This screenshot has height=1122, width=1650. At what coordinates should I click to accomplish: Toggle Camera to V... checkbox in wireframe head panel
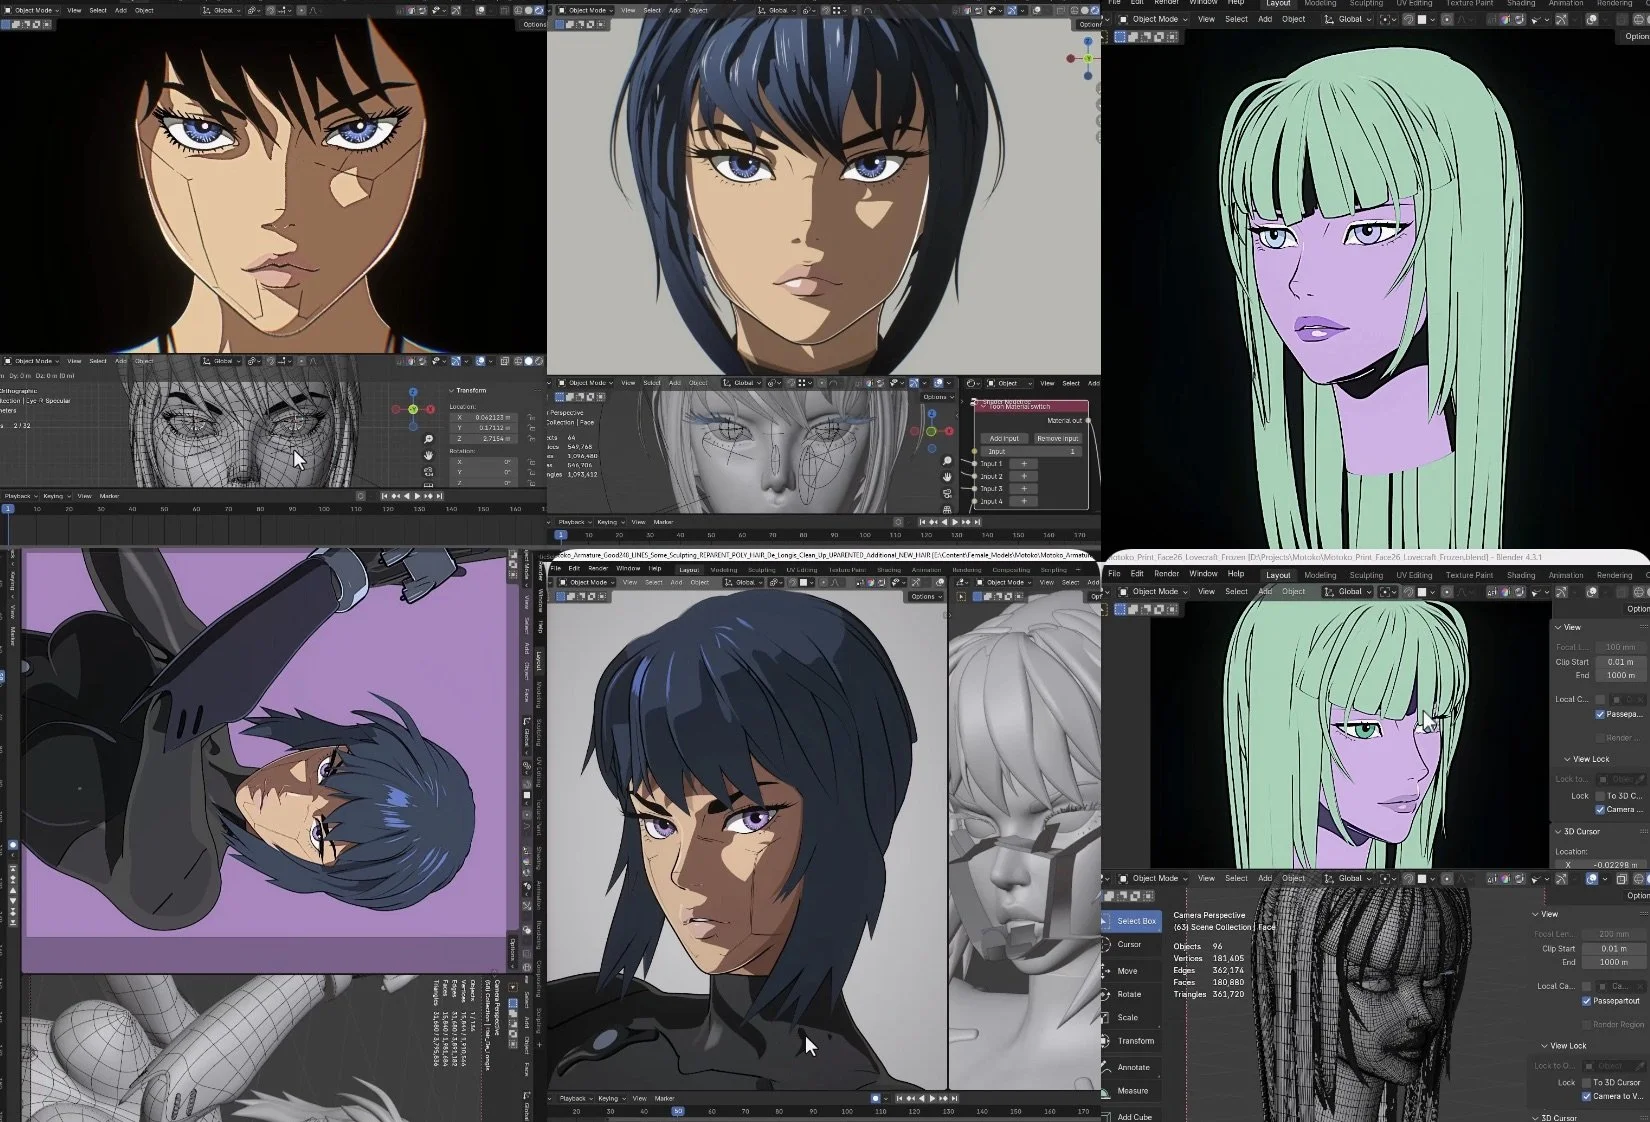click(1587, 1096)
